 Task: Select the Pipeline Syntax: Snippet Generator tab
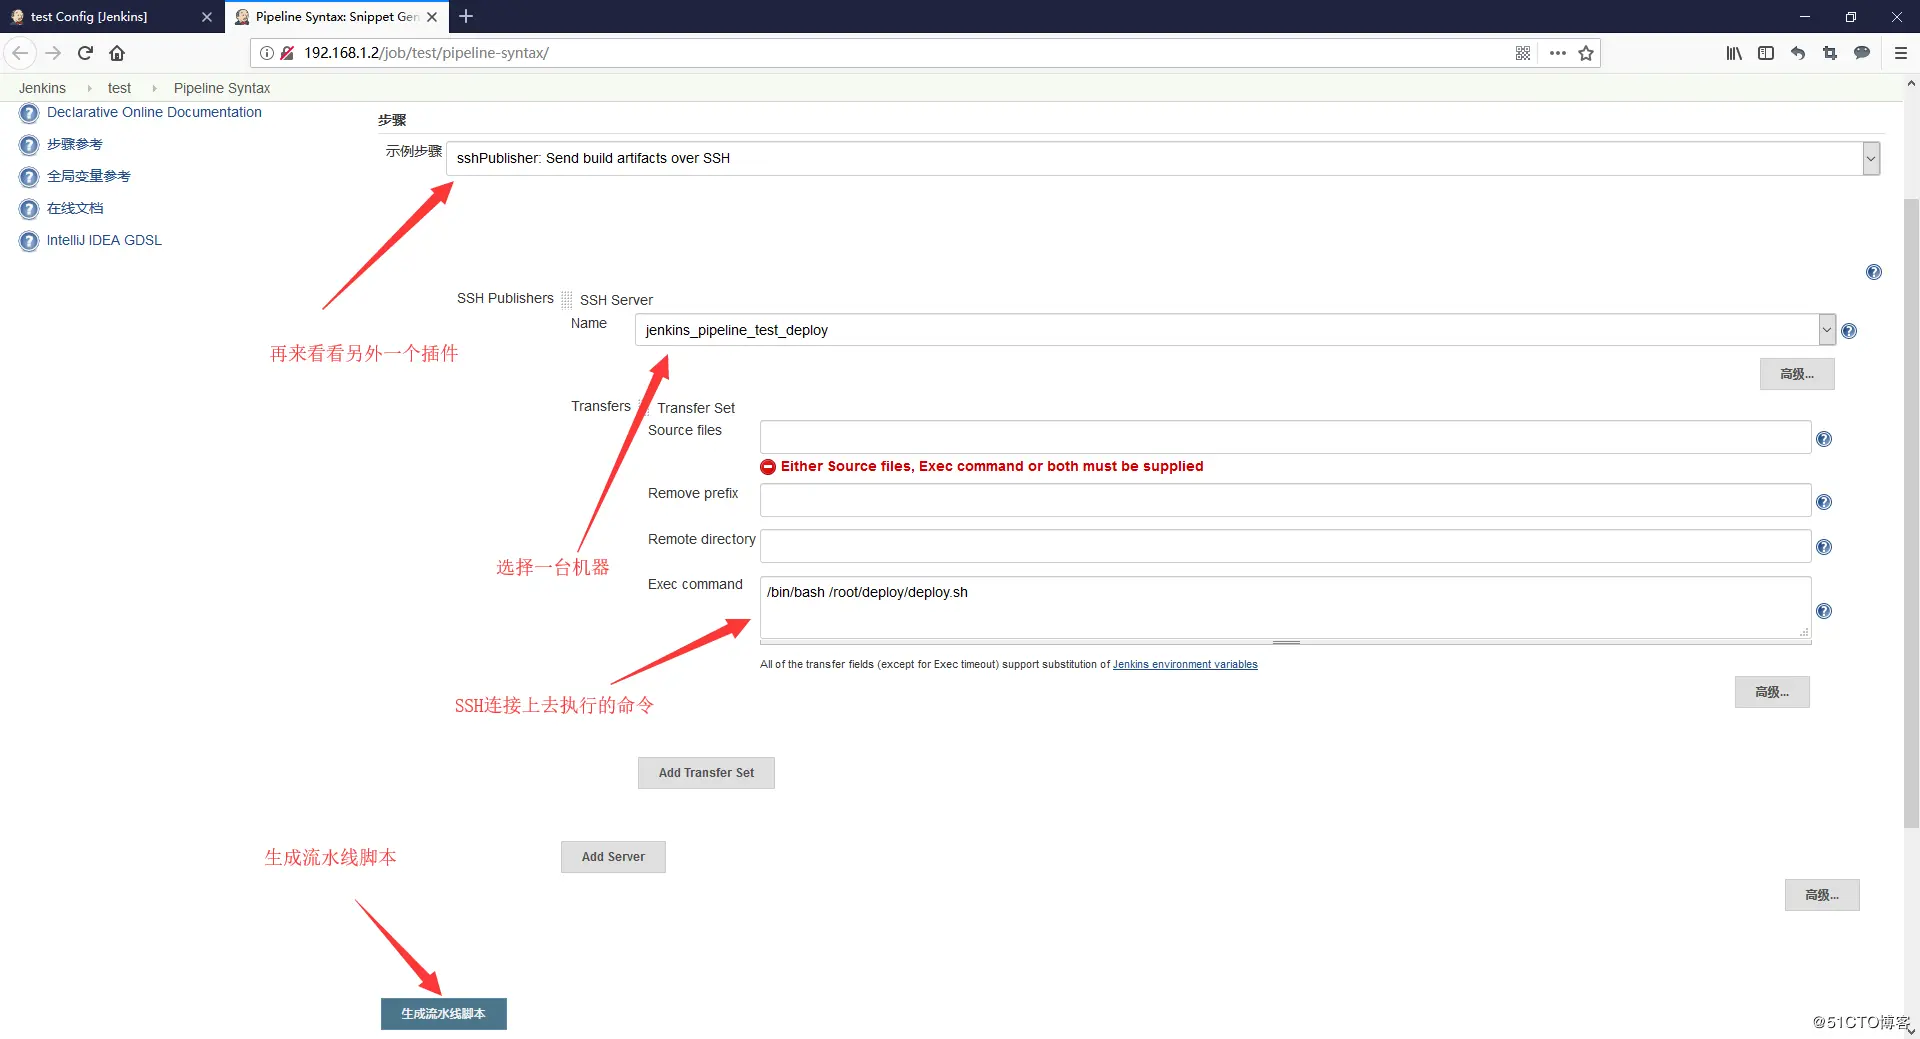click(336, 17)
